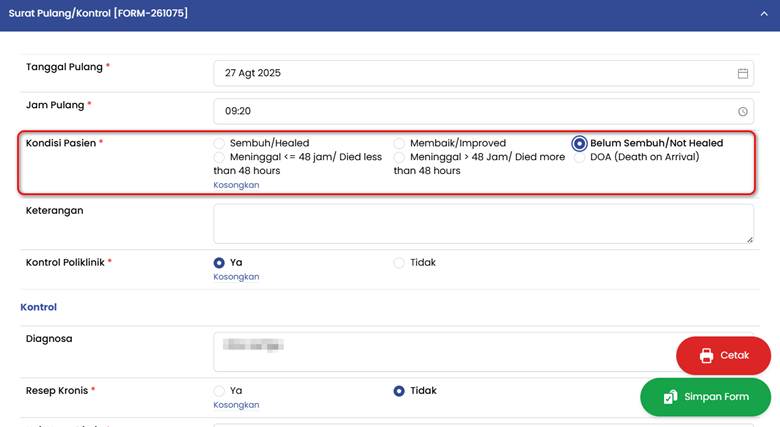Image resolution: width=780 pixels, height=427 pixels.
Task: Select DOA (Death on Arrival) option
Action: tap(579, 157)
